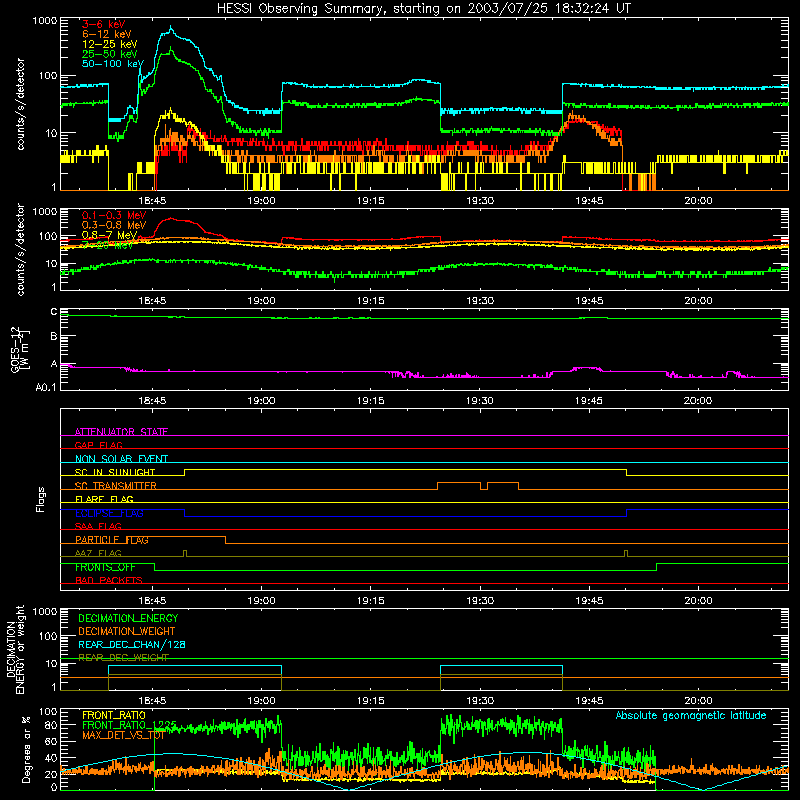
Task: Click the yellow "12-25 keV" legend entry
Action: pyautogui.click(x=110, y=44)
